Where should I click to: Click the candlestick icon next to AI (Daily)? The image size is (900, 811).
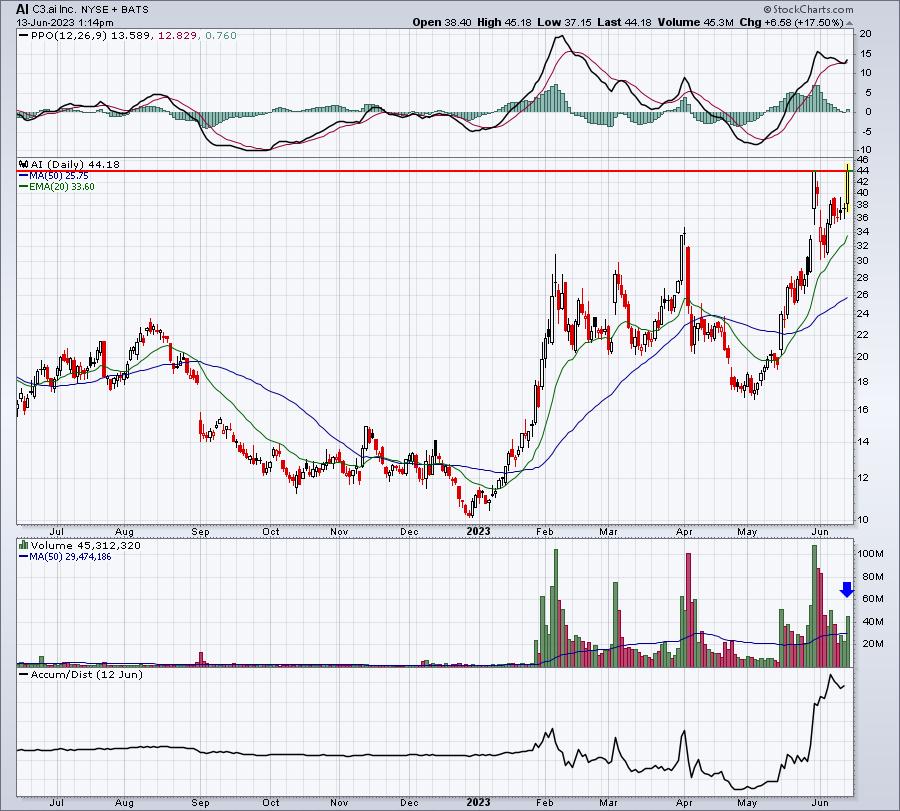click(24, 164)
